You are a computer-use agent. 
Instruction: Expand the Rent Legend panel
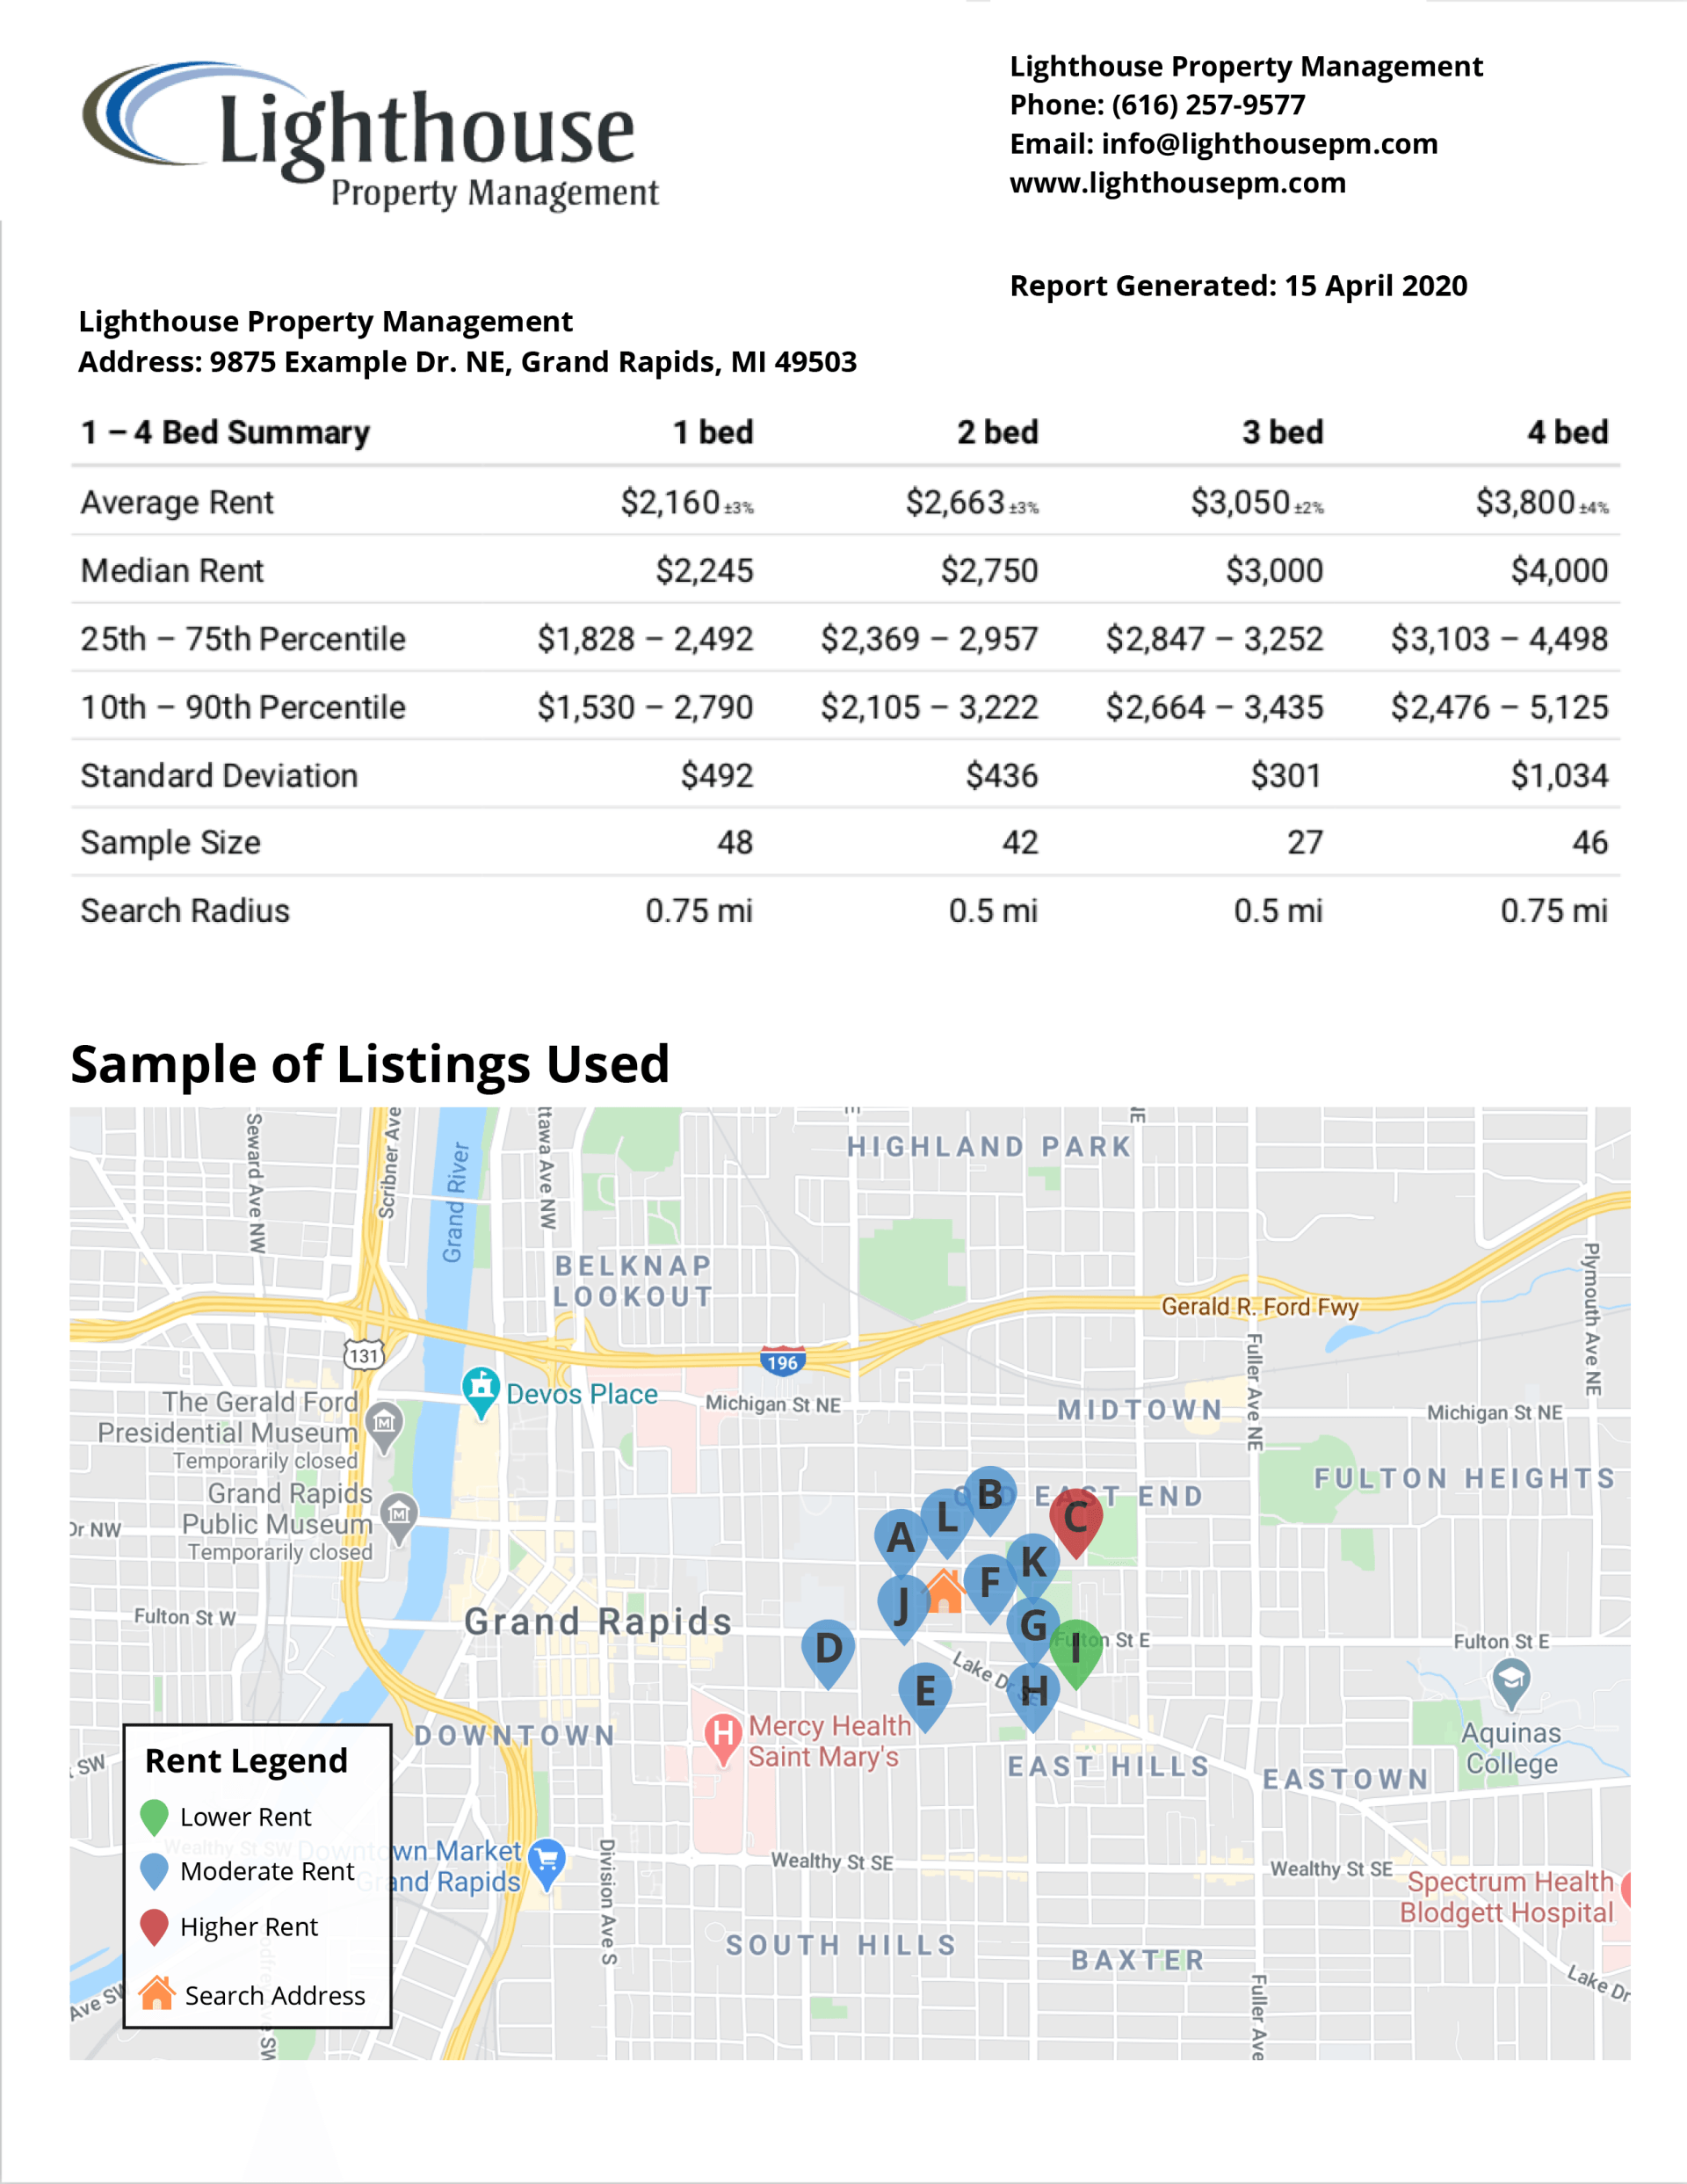(x=247, y=1761)
